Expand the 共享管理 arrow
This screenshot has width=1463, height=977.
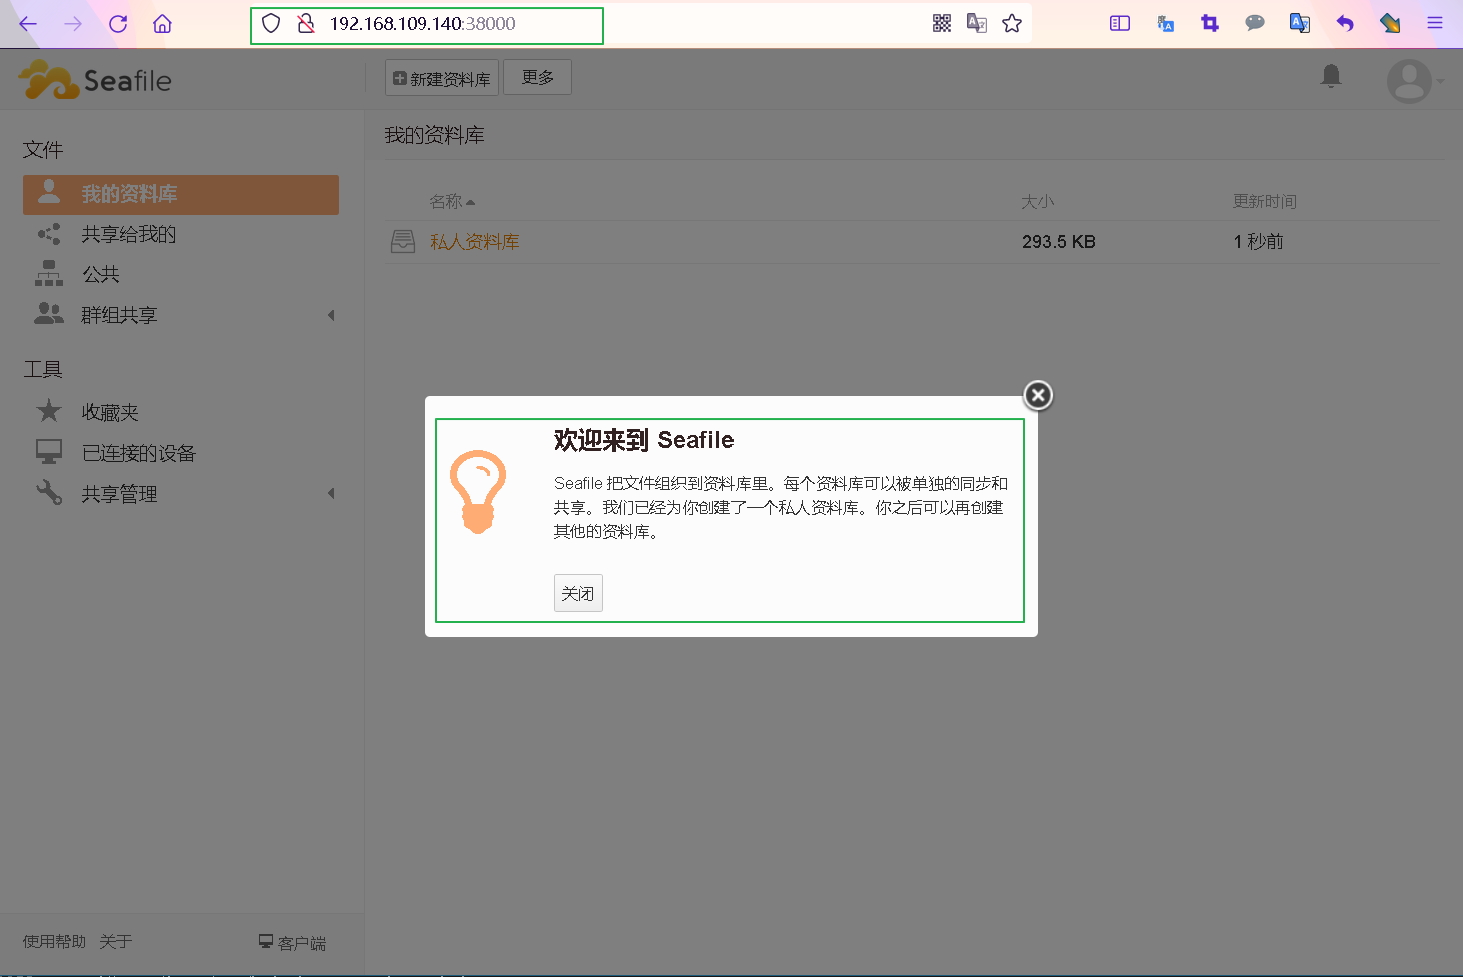[331, 493]
